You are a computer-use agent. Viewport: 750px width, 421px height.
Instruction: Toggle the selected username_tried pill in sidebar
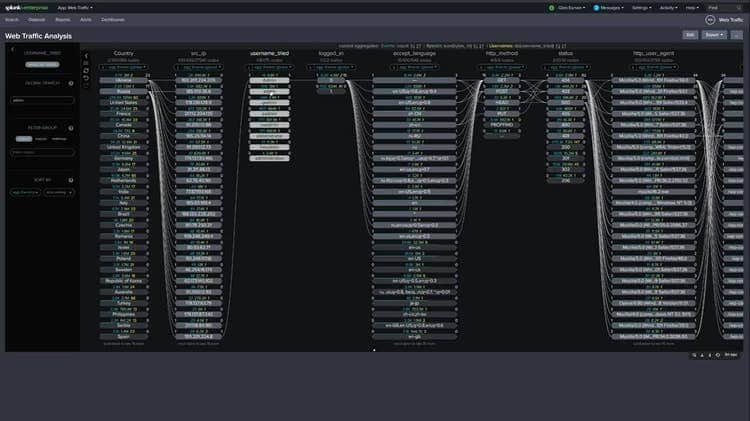pos(41,65)
